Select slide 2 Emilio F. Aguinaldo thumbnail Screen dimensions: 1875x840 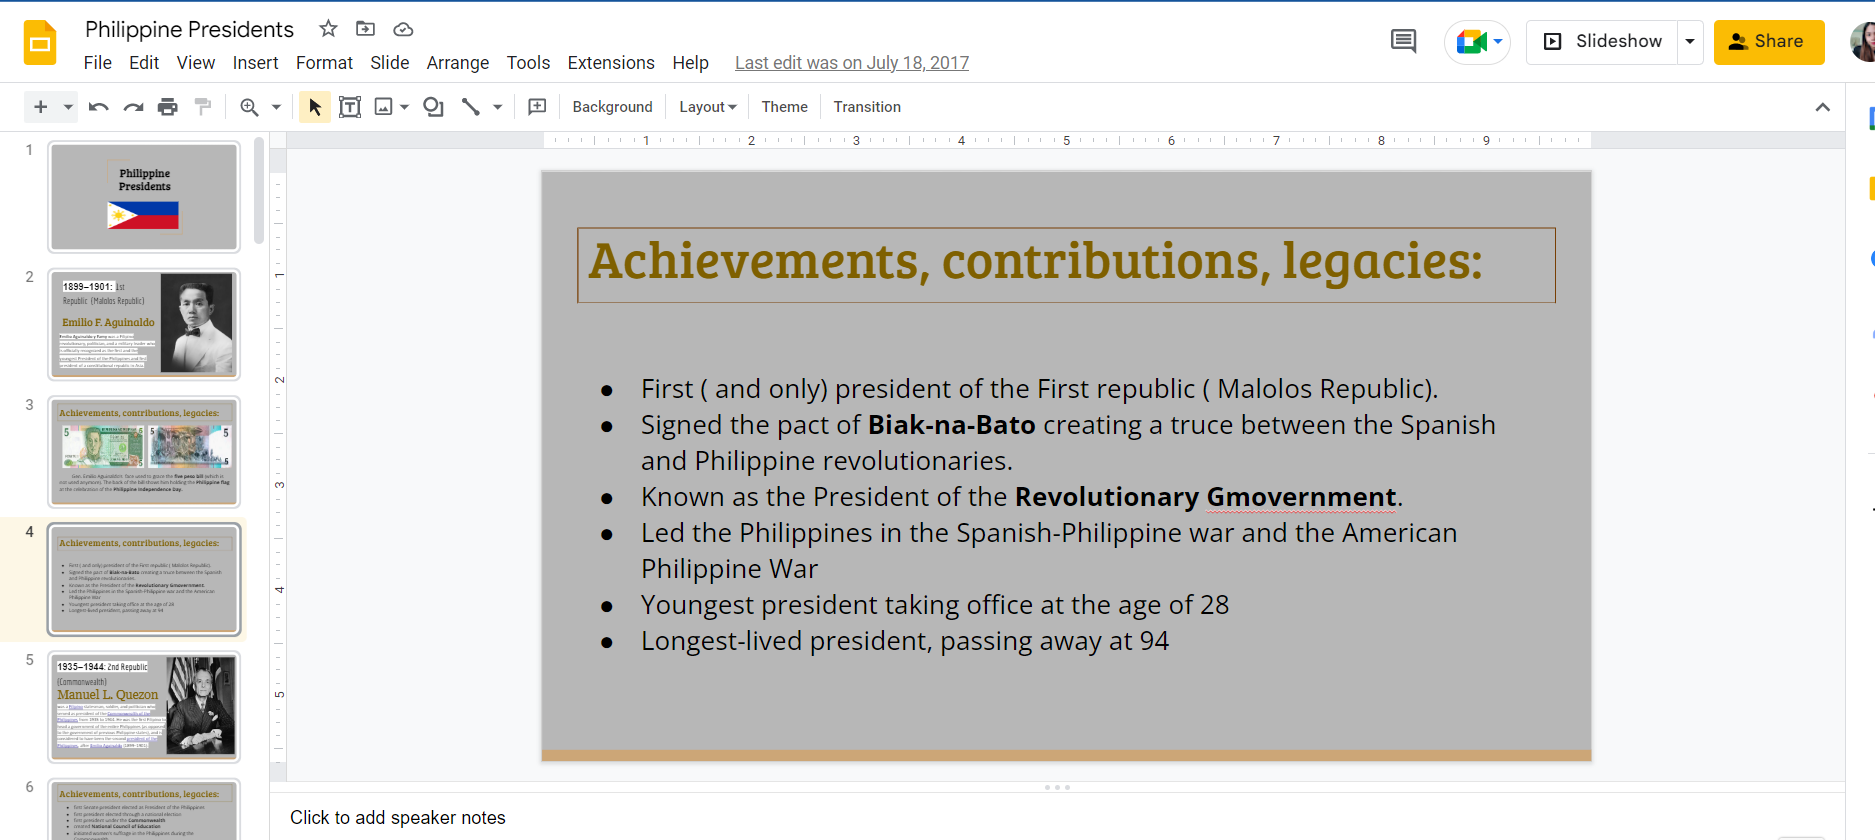145,324
